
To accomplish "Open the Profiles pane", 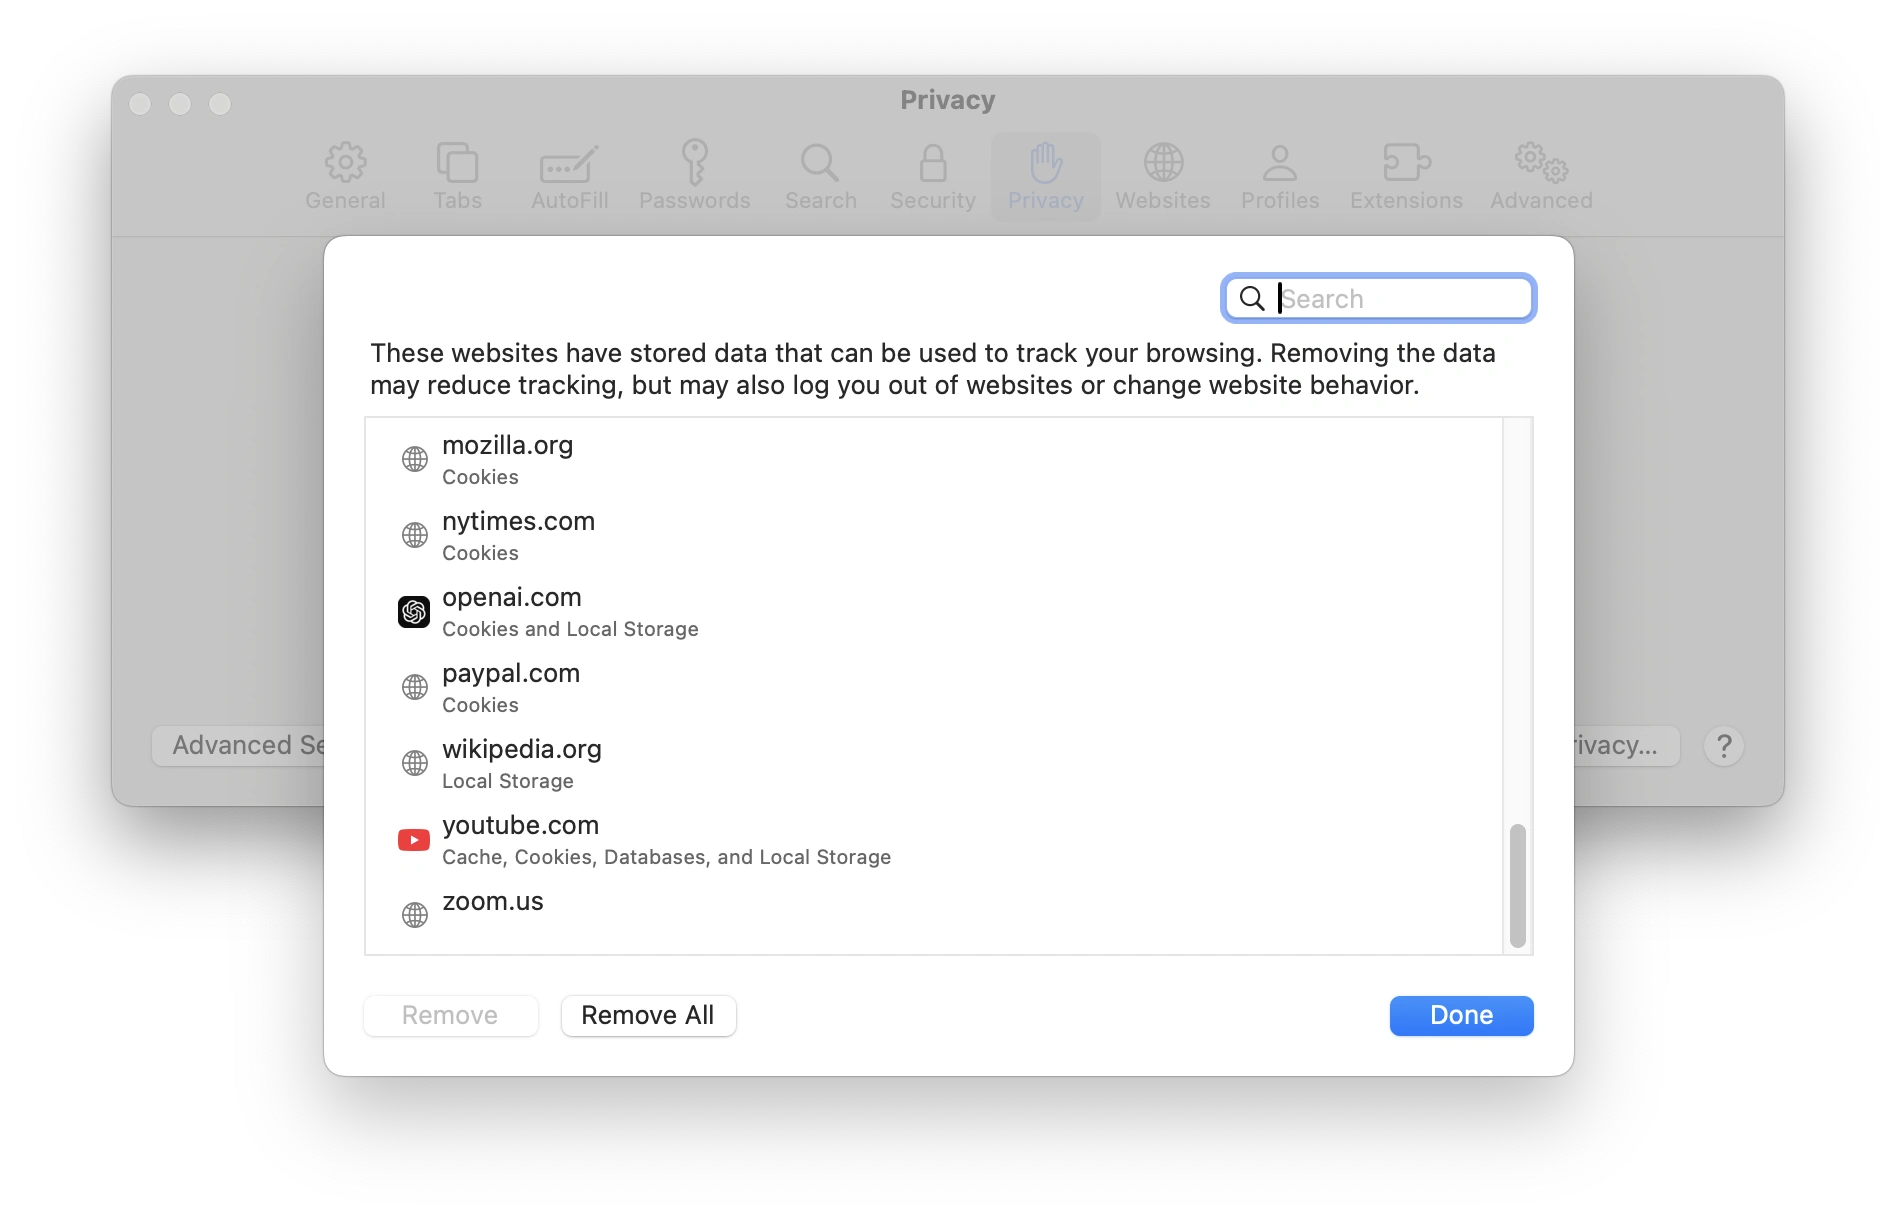I will 1279,176.
